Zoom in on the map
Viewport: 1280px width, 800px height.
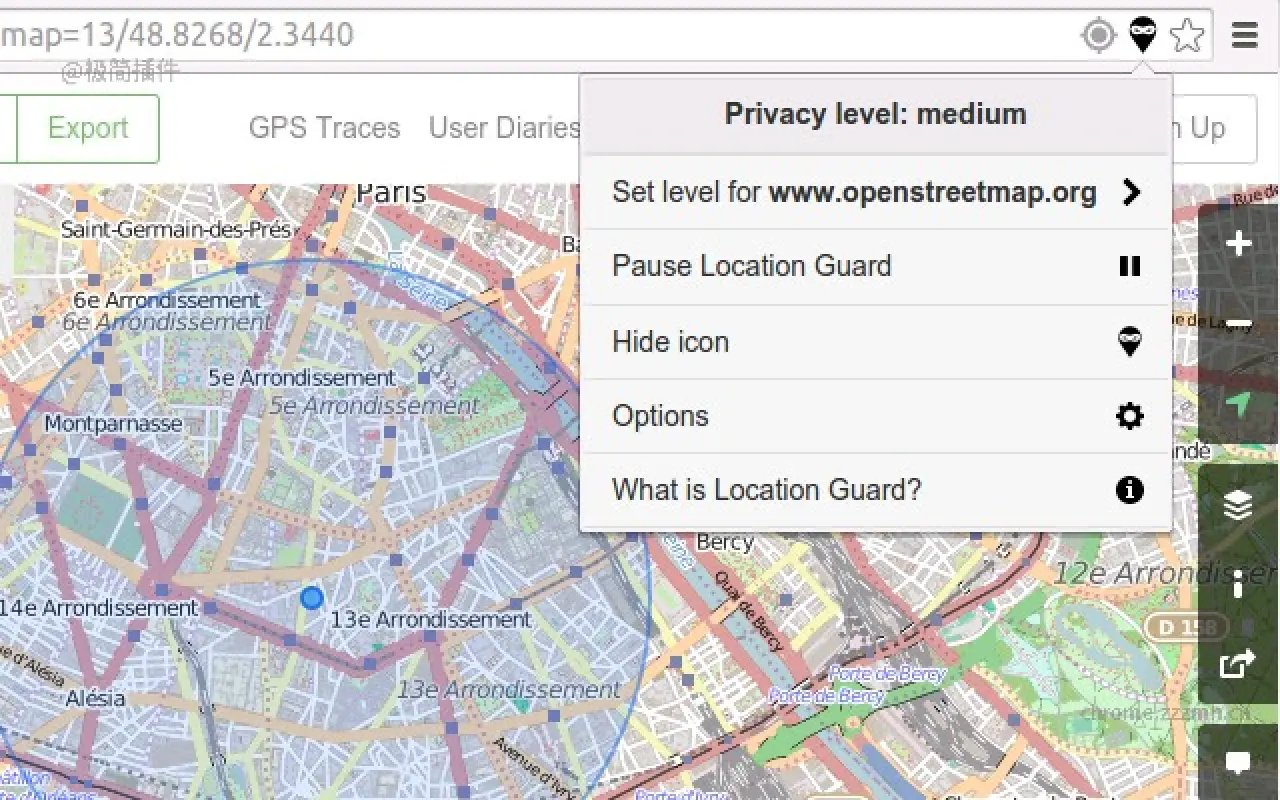pyautogui.click(x=1237, y=241)
